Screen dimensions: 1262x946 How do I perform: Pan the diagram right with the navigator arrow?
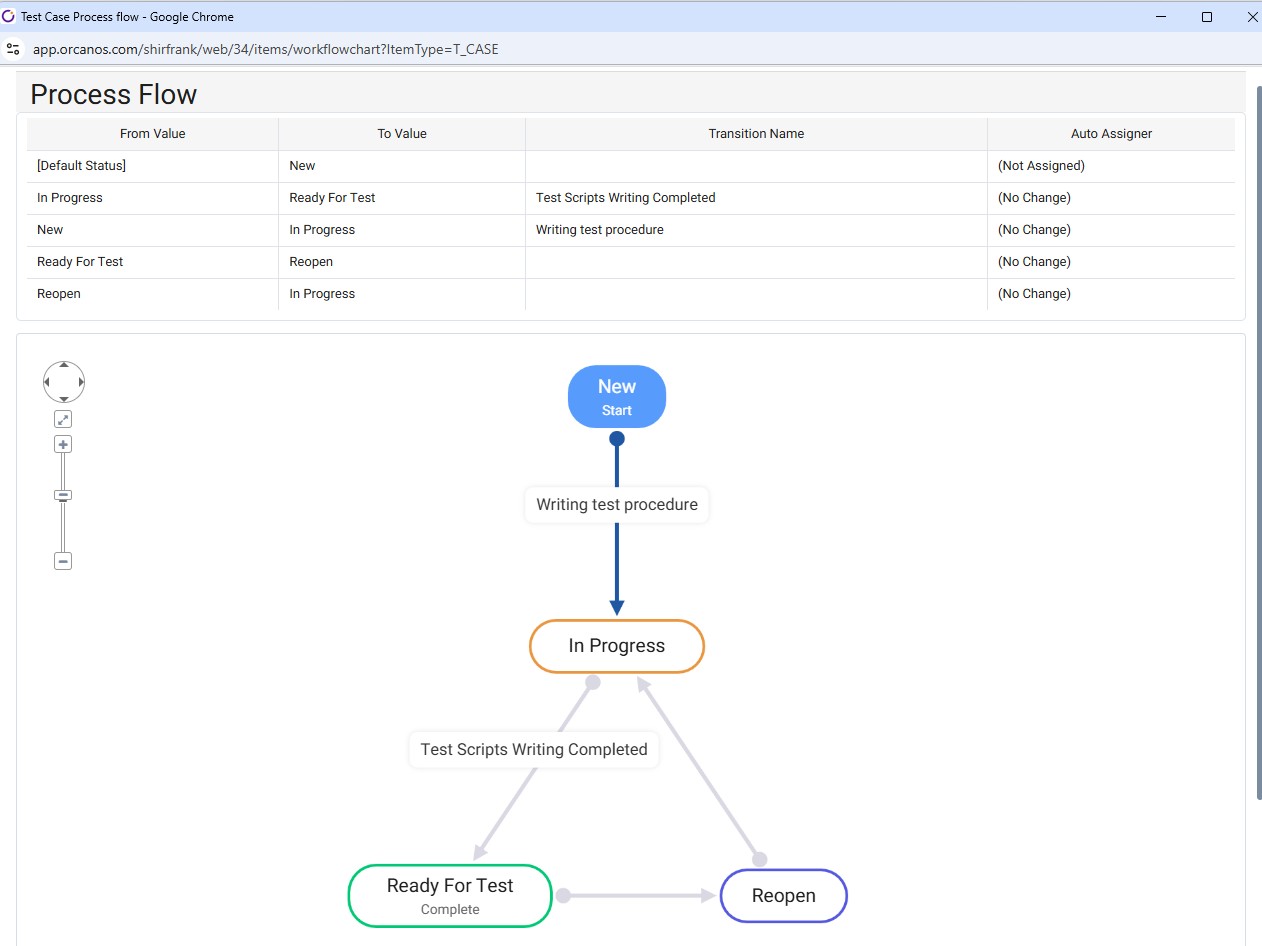click(80, 382)
